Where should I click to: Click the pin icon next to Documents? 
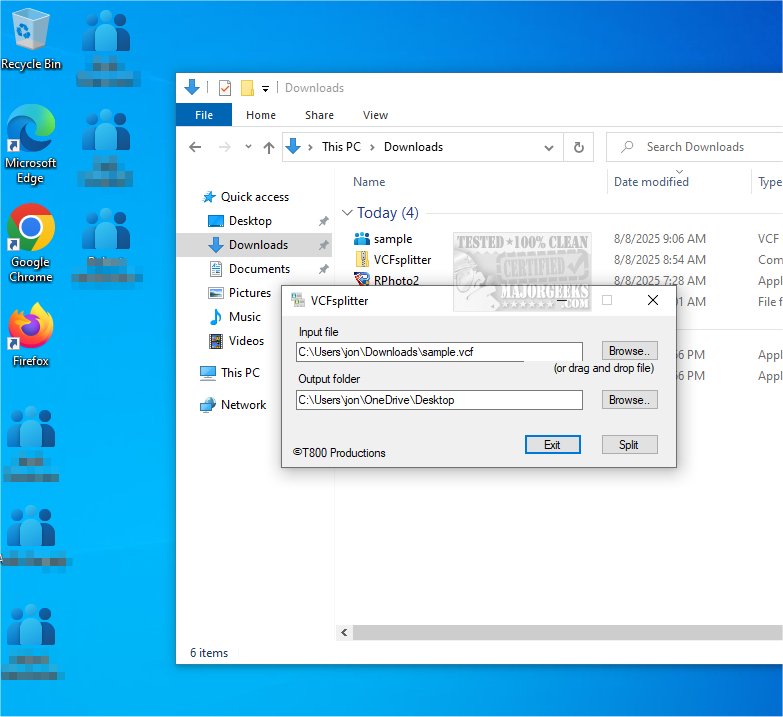[x=324, y=269]
